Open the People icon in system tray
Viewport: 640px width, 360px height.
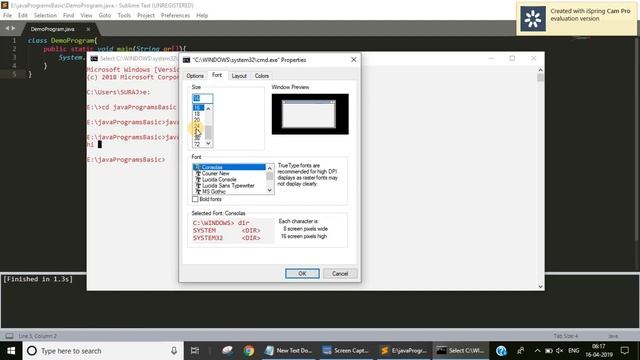pos(520,351)
